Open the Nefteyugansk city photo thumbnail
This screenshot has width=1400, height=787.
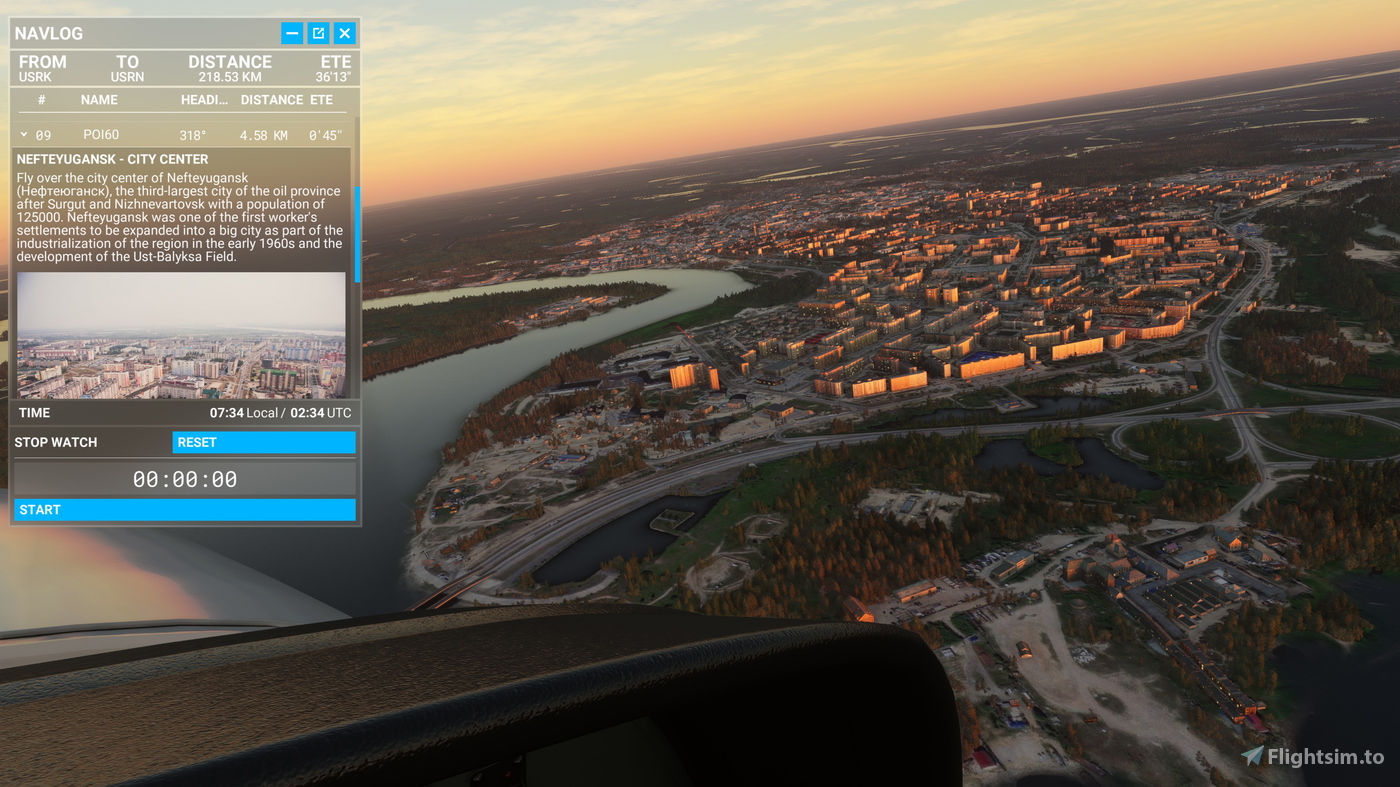(181, 335)
